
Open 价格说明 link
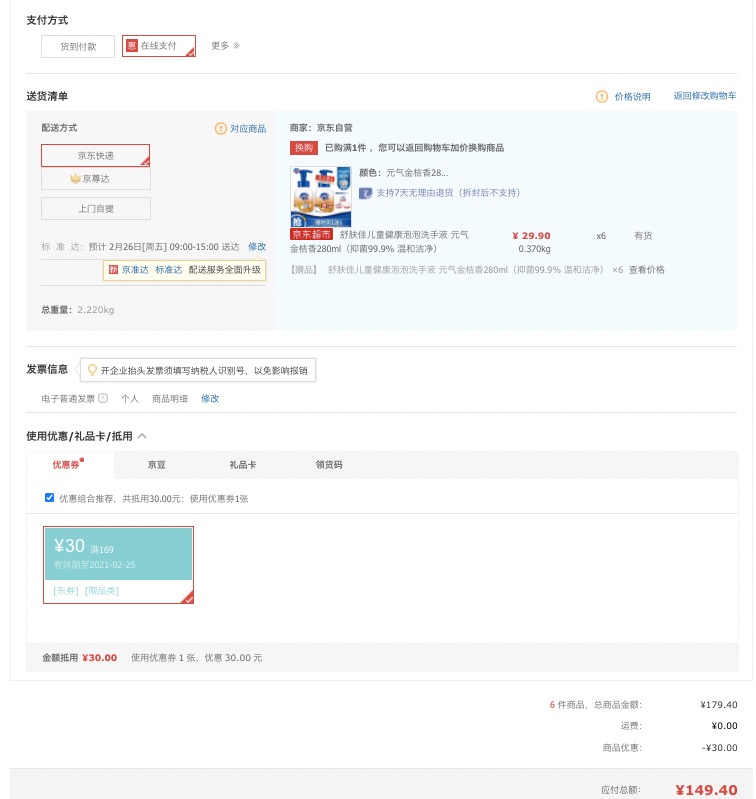[x=632, y=96]
